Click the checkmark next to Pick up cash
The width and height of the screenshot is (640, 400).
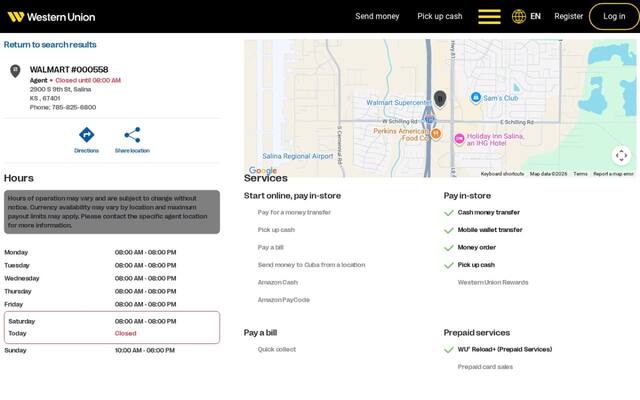(x=449, y=265)
